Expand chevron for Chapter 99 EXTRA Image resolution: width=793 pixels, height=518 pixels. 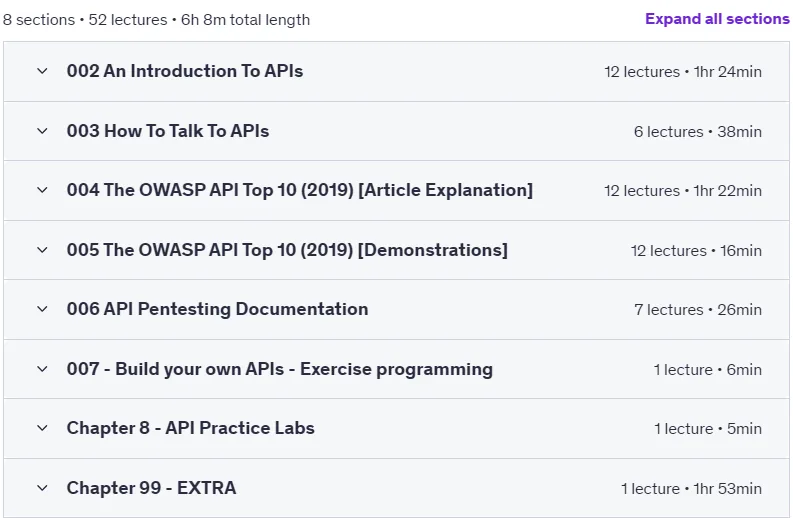[x=42, y=488]
